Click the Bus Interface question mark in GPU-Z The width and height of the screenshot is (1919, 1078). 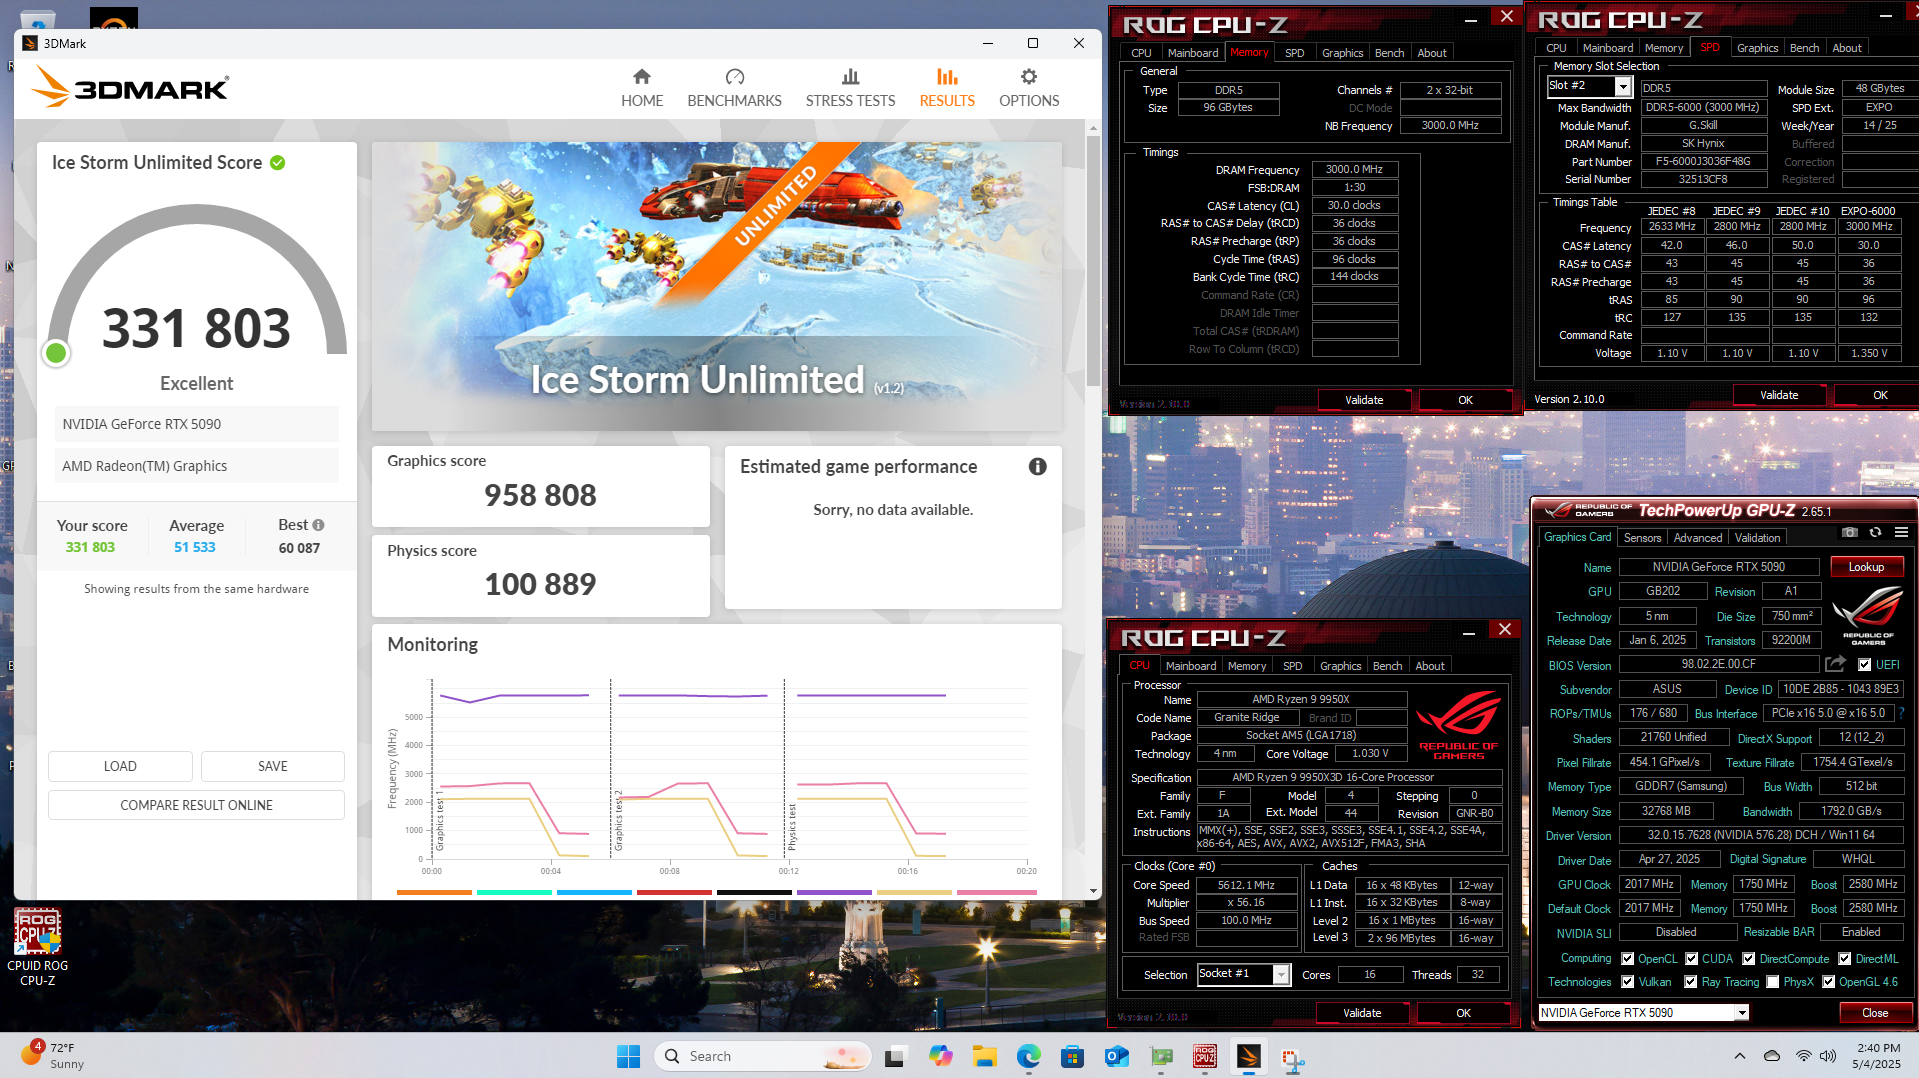tap(1901, 713)
